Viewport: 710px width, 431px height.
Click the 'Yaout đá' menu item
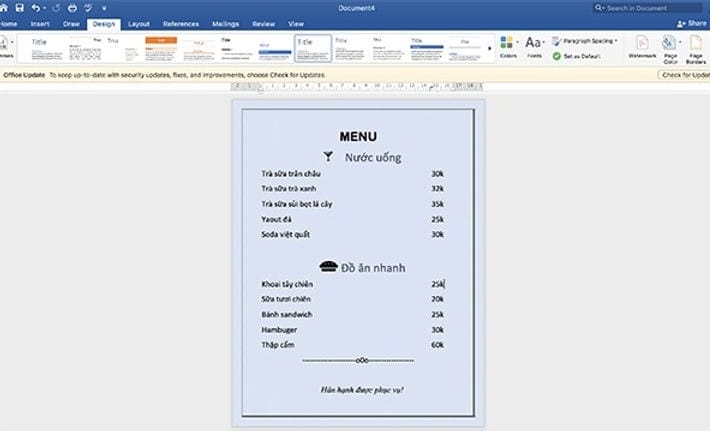click(276, 220)
